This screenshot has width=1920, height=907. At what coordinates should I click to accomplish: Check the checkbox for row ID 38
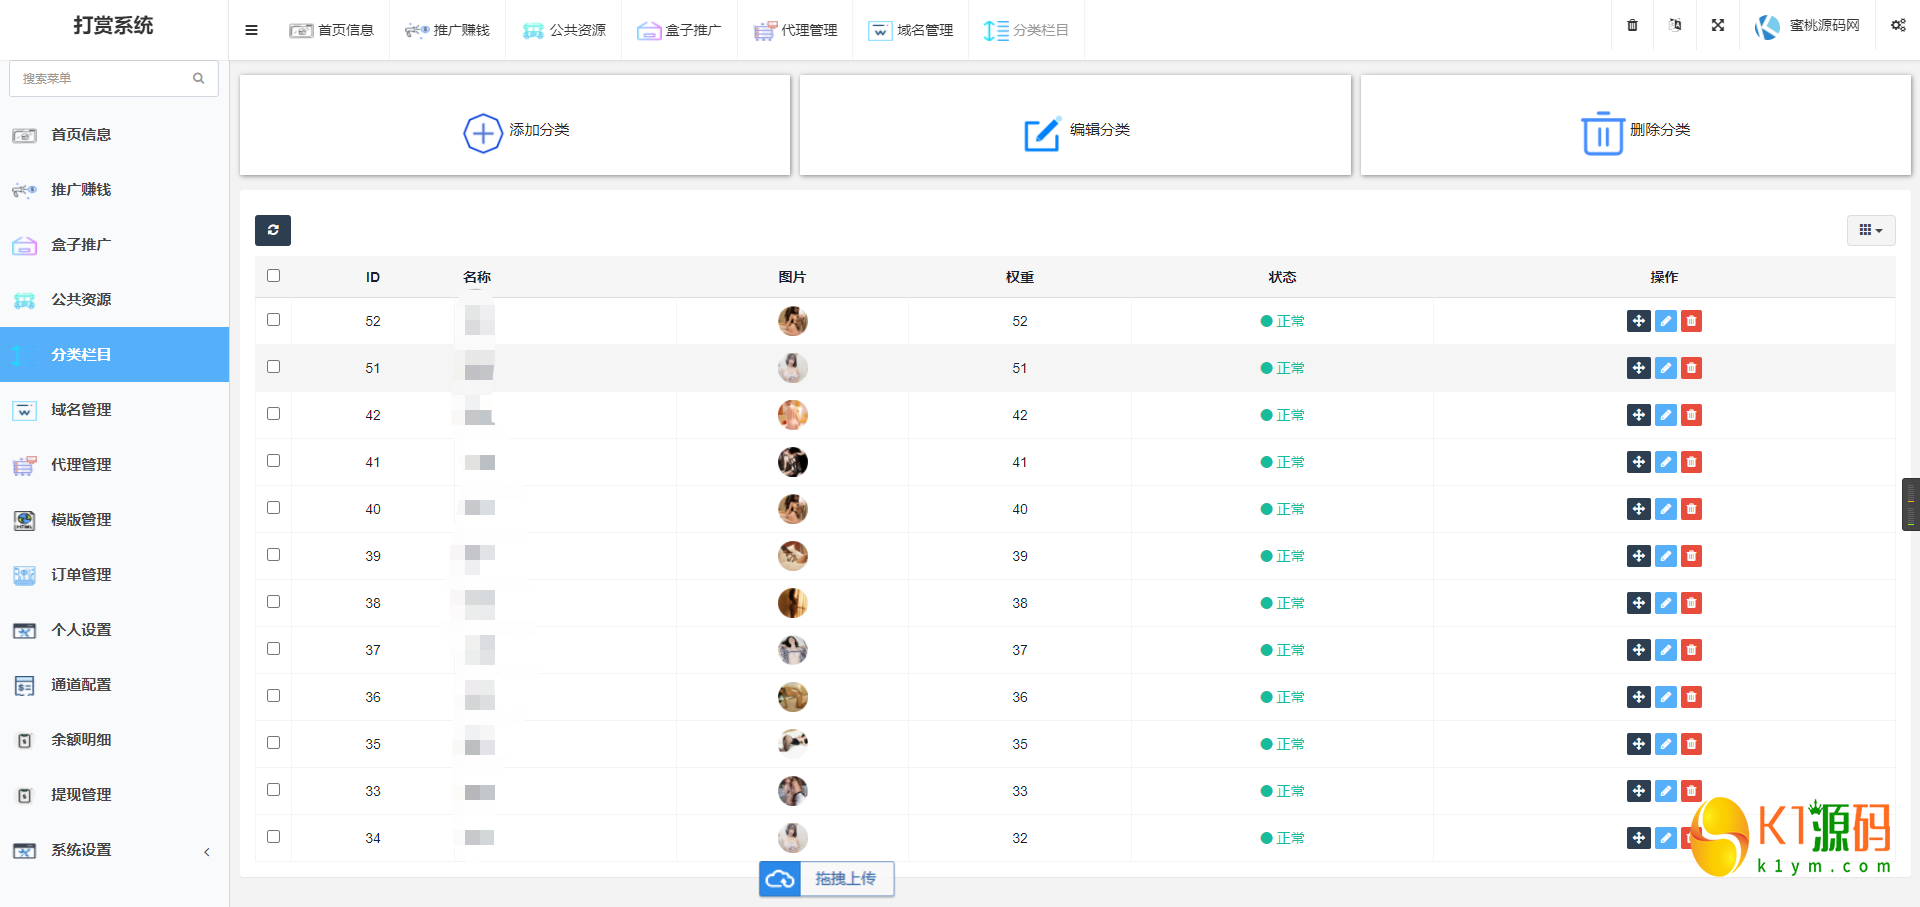pos(273,602)
